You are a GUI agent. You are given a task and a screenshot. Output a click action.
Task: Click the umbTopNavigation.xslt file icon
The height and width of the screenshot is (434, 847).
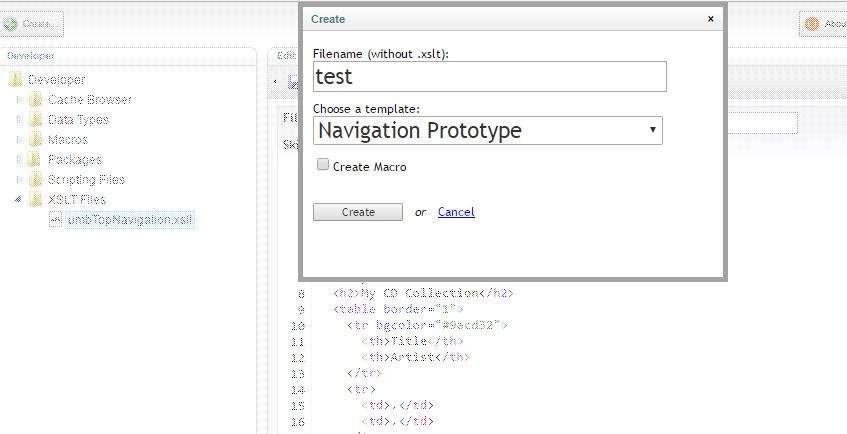click(x=56, y=220)
